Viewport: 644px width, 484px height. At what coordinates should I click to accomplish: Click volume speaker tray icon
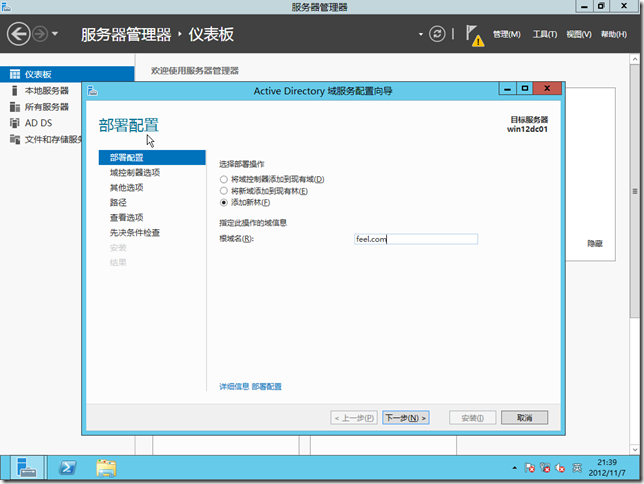point(560,468)
